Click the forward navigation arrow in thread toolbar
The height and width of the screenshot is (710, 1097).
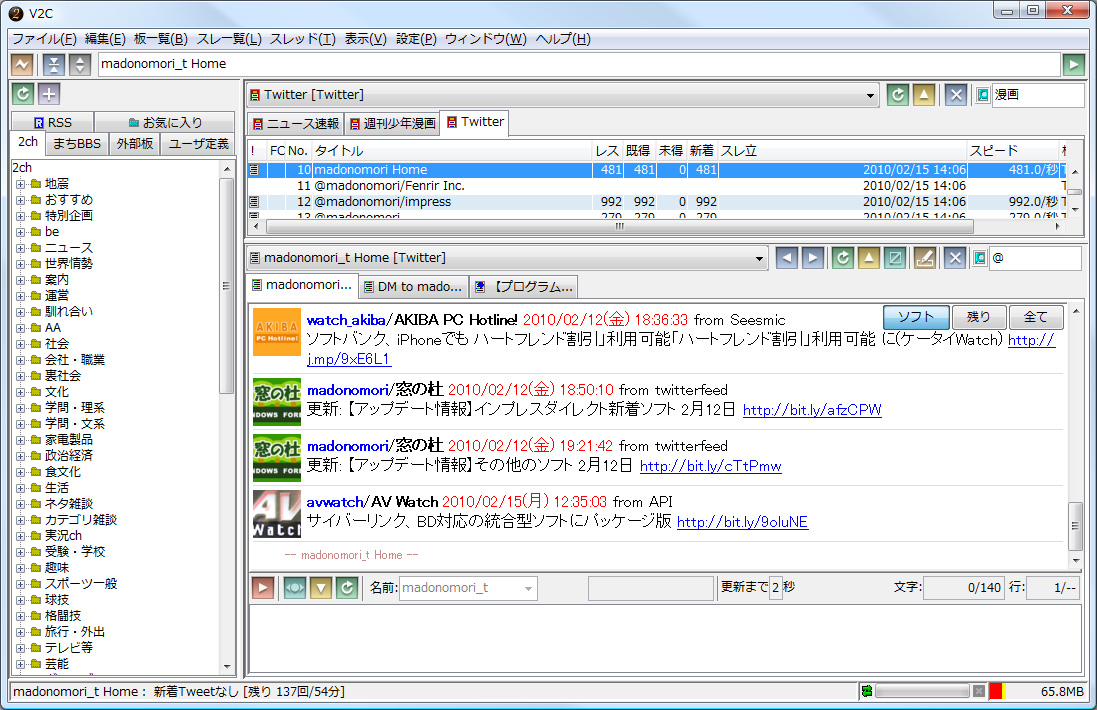(811, 257)
